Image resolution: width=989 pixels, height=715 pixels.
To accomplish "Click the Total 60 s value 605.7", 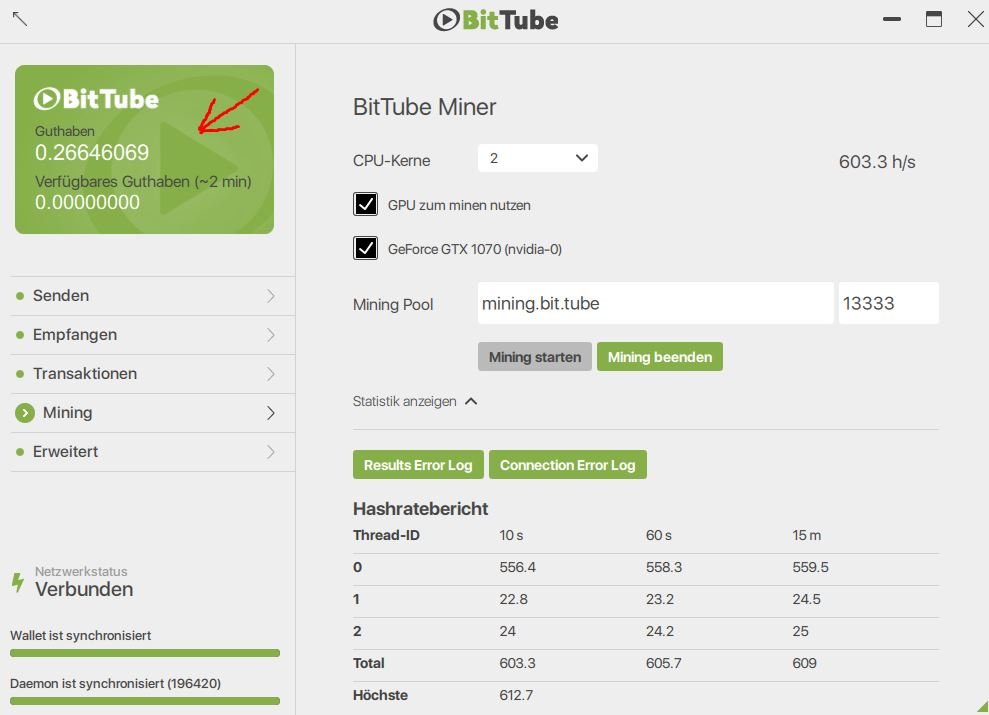I will pos(664,663).
